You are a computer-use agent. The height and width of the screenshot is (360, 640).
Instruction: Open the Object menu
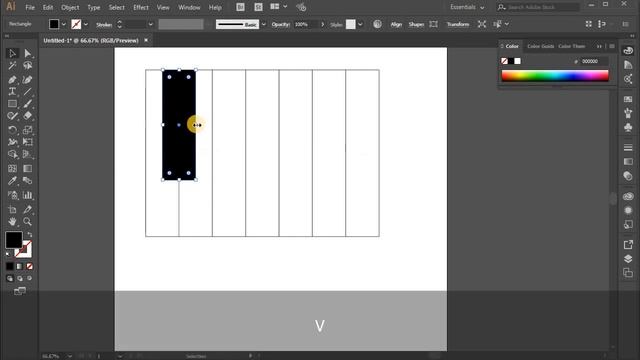70,7
